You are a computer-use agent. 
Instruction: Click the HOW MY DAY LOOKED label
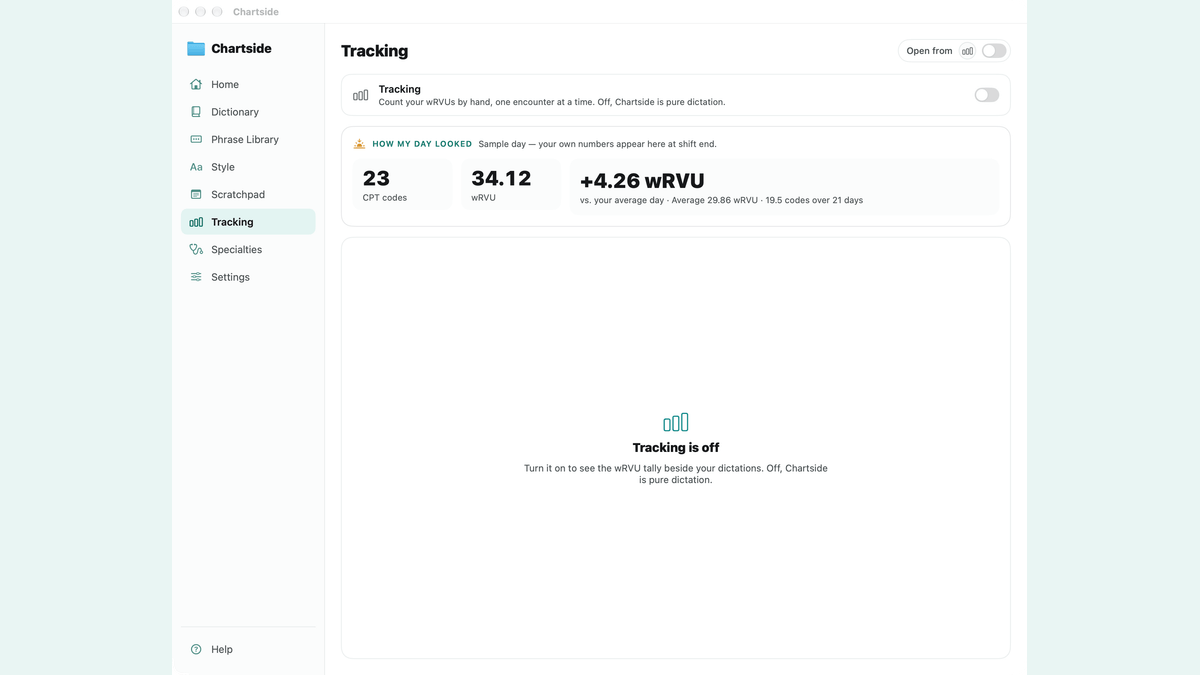tap(422, 144)
